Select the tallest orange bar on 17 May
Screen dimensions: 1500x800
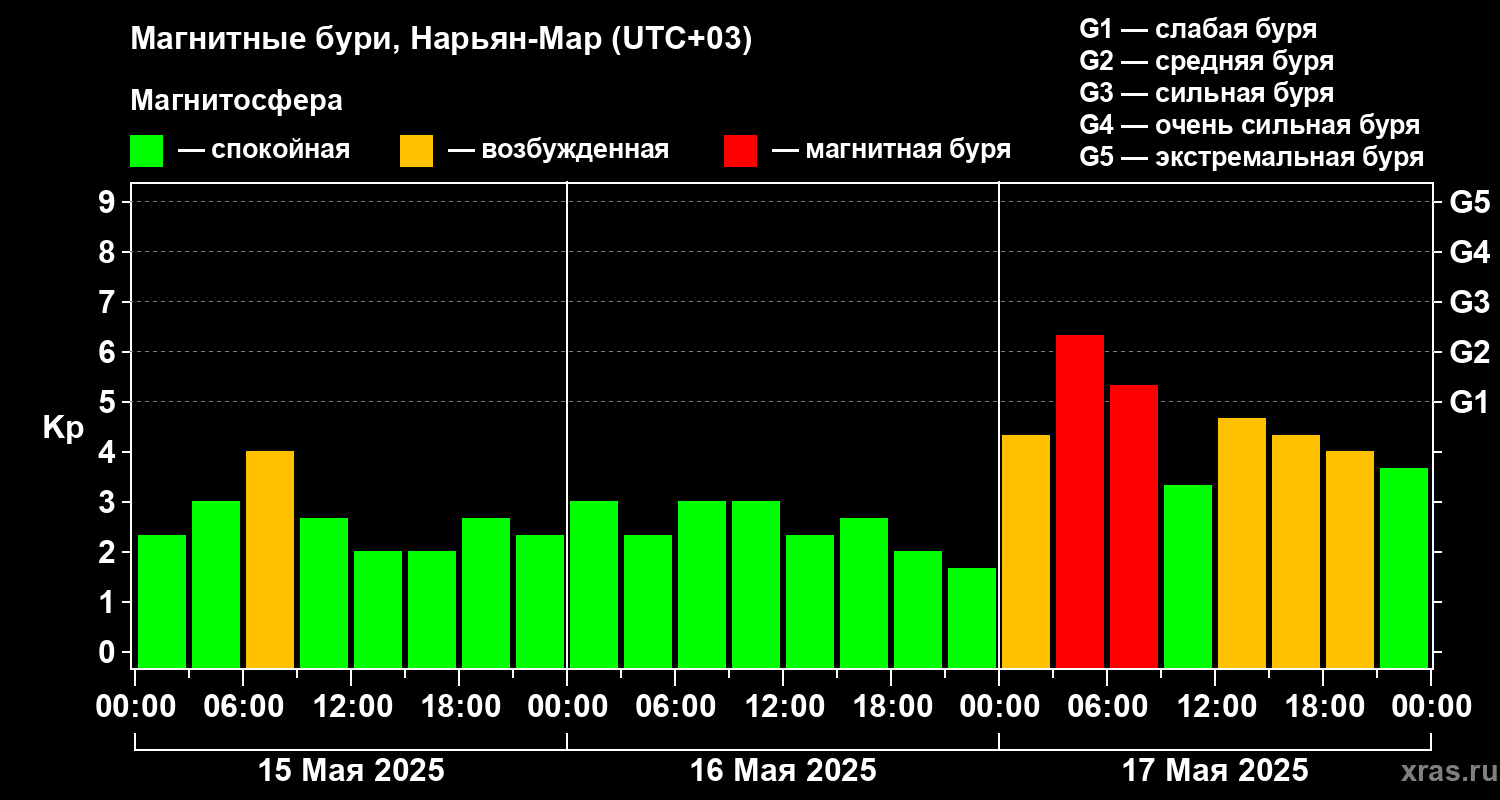1242,542
